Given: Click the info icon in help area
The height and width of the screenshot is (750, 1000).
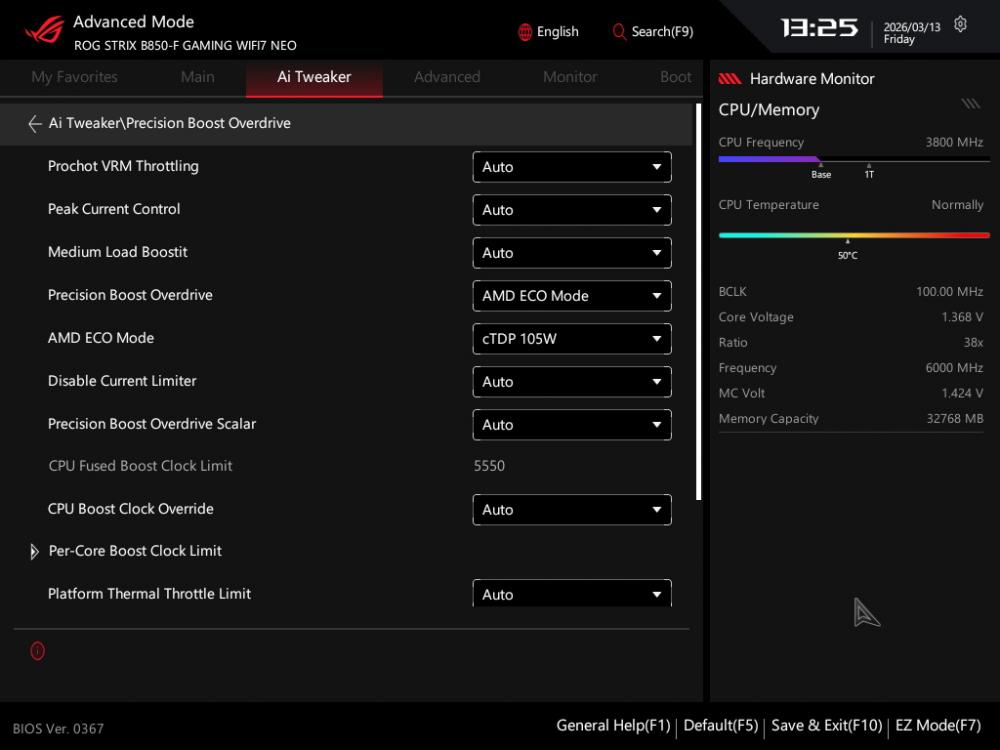Looking at the screenshot, I should coord(38,651).
